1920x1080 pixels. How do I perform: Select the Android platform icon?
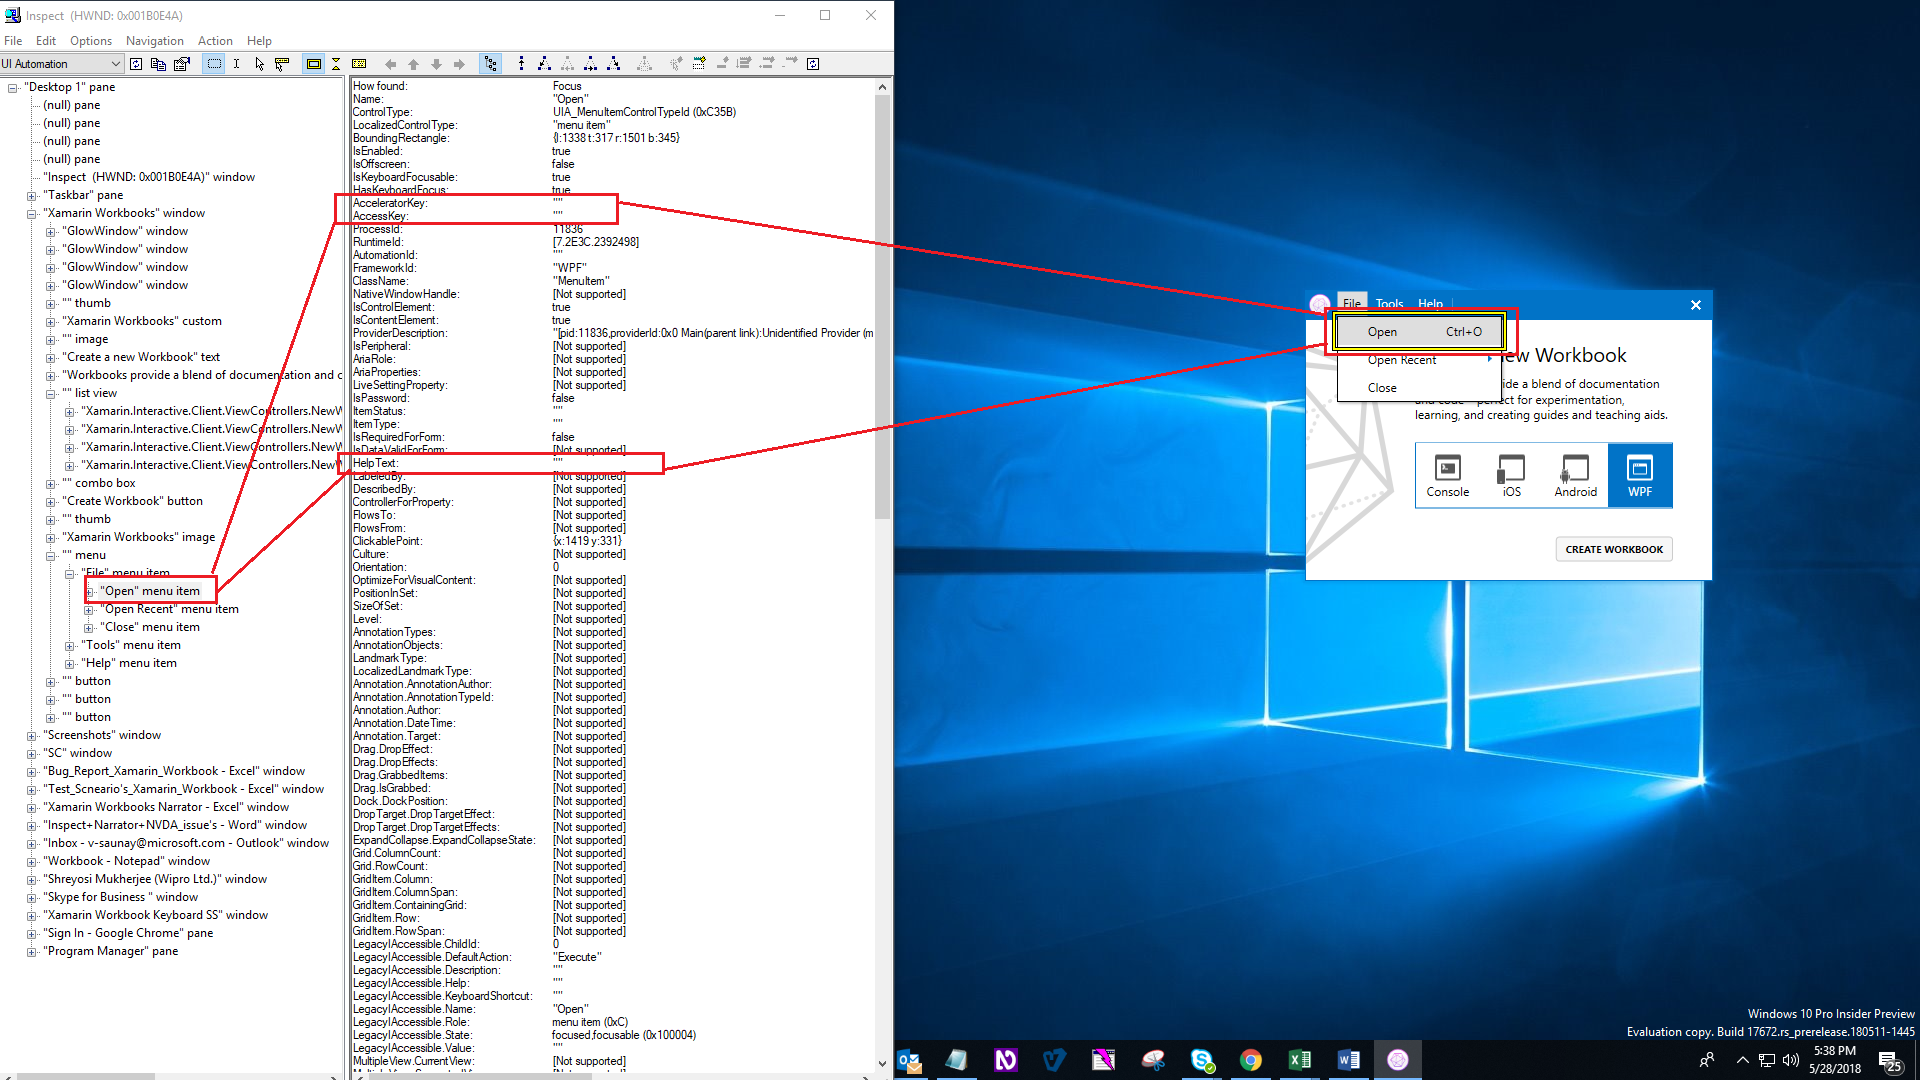1575,474
